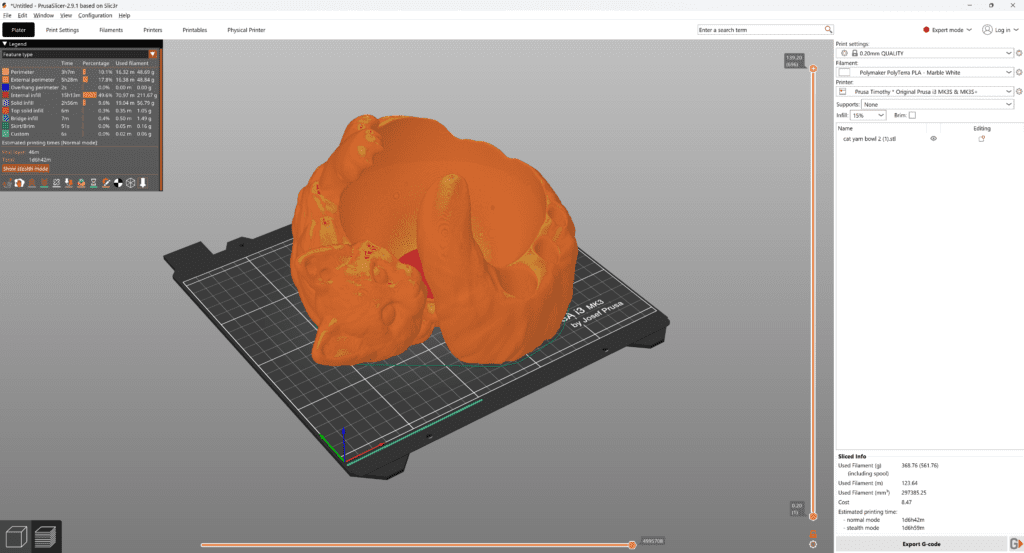Expand the Infill percentage dropdown
Screen dimensions: 1024x553
868,116
